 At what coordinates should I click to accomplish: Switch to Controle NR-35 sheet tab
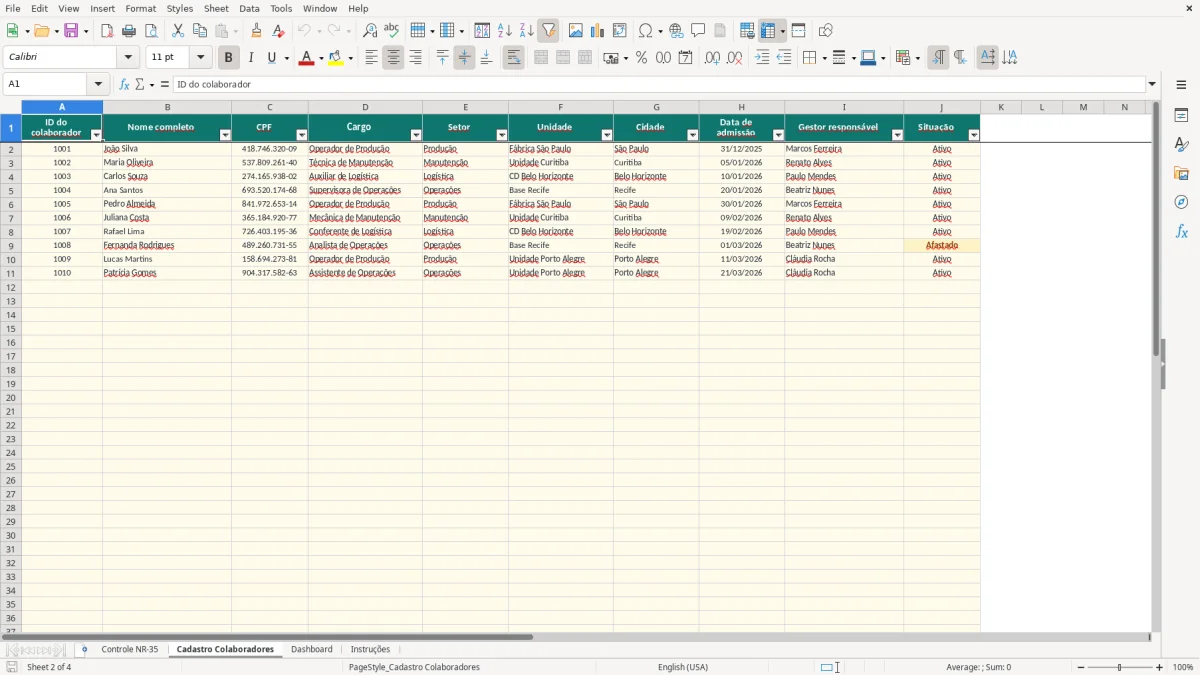(130, 649)
